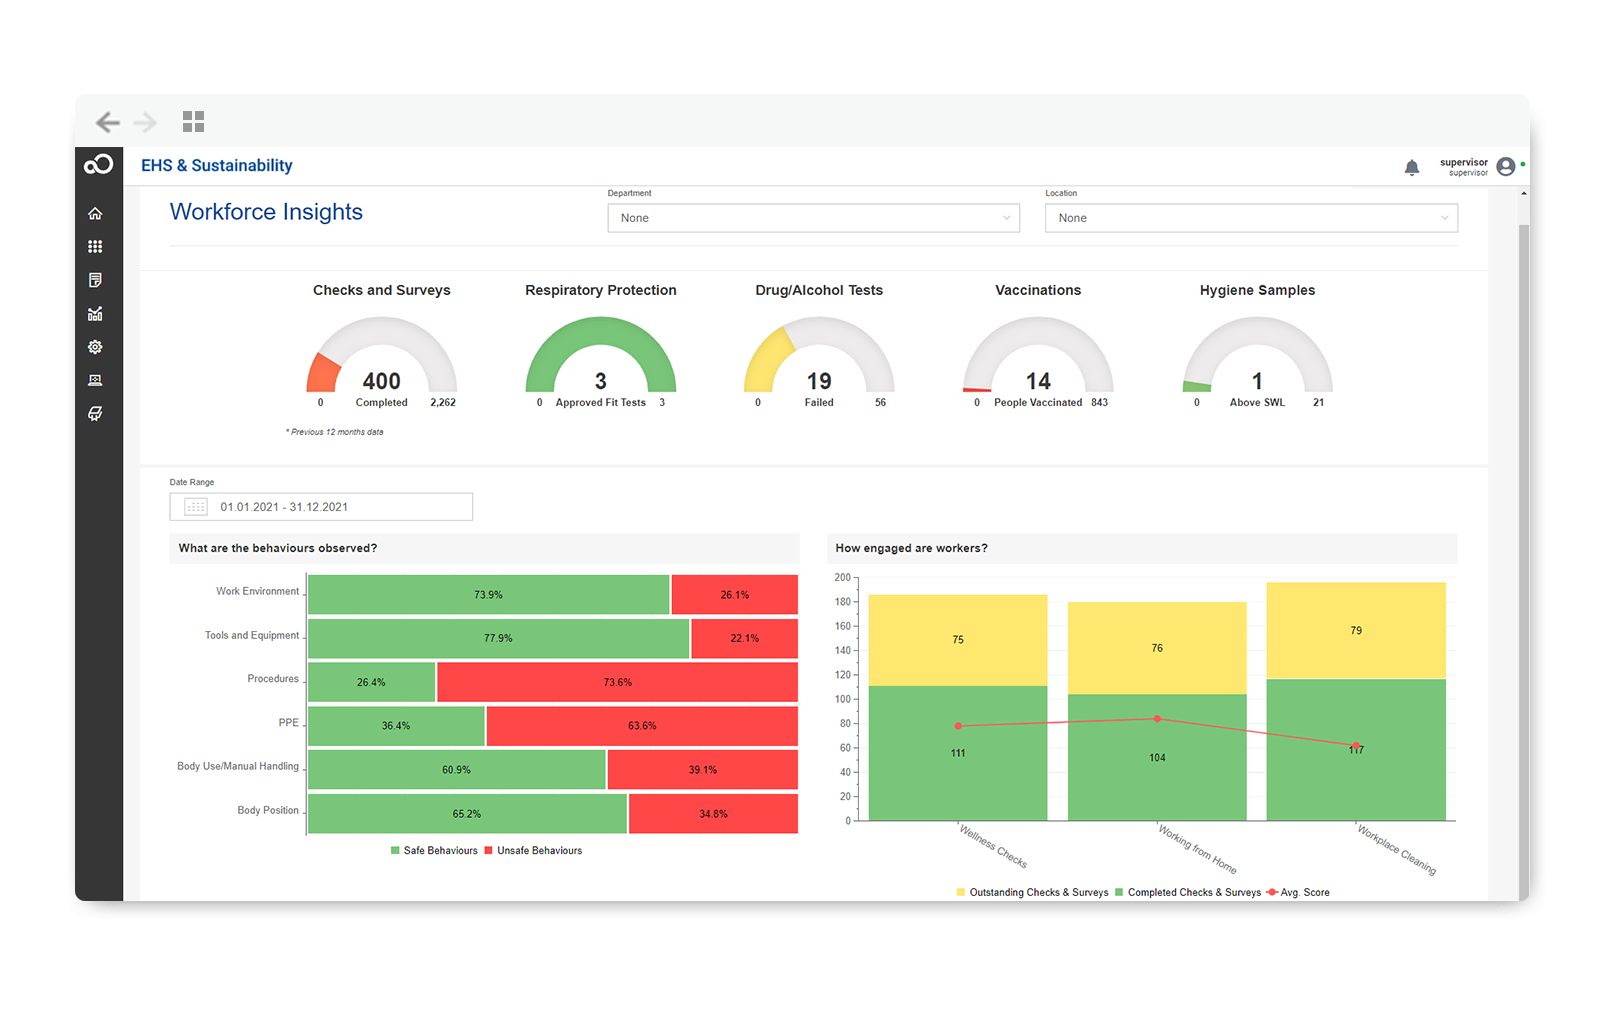Viewport: 1600px width, 1022px height.
Task: Click the four-square tiles icon in top bar
Action: pos(193,122)
